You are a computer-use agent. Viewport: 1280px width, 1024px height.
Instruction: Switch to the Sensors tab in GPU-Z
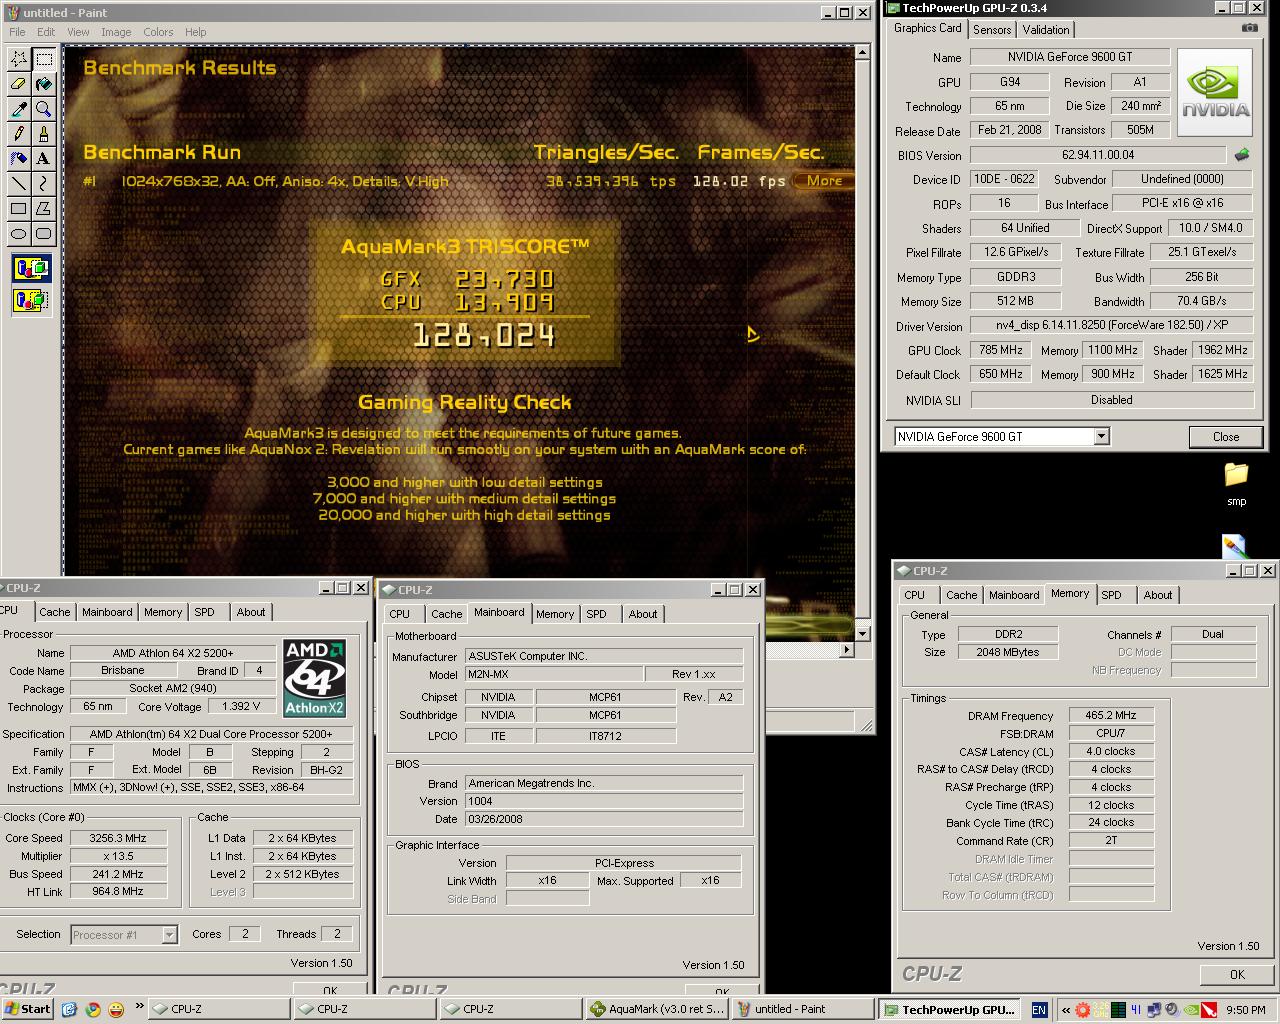click(x=992, y=30)
